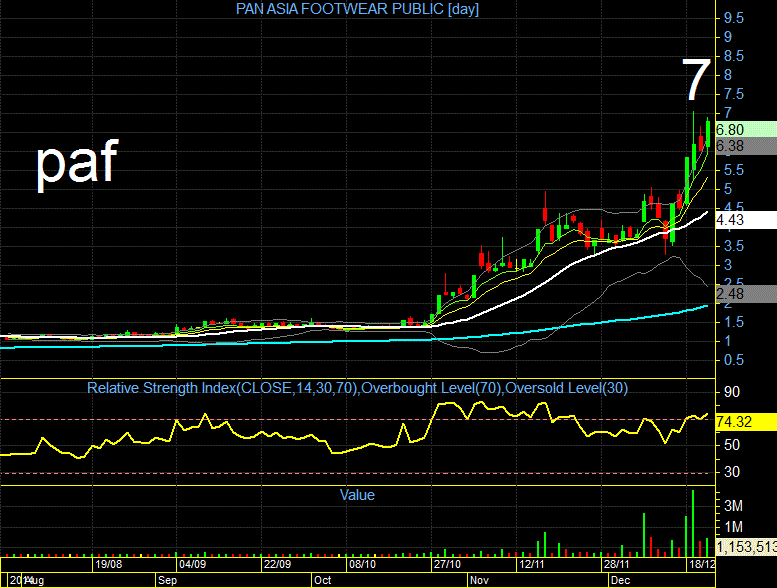Image resolution: width=777 pixels, height=588 pixels.
Task: Click the 2.48 lower band value label
Action: (x=746, y=294)
